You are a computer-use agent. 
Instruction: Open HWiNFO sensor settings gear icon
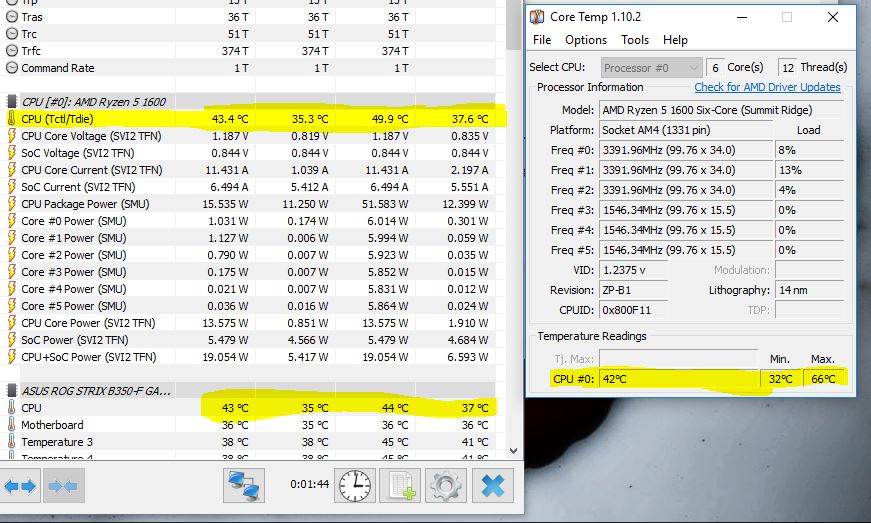coord(446,485)
